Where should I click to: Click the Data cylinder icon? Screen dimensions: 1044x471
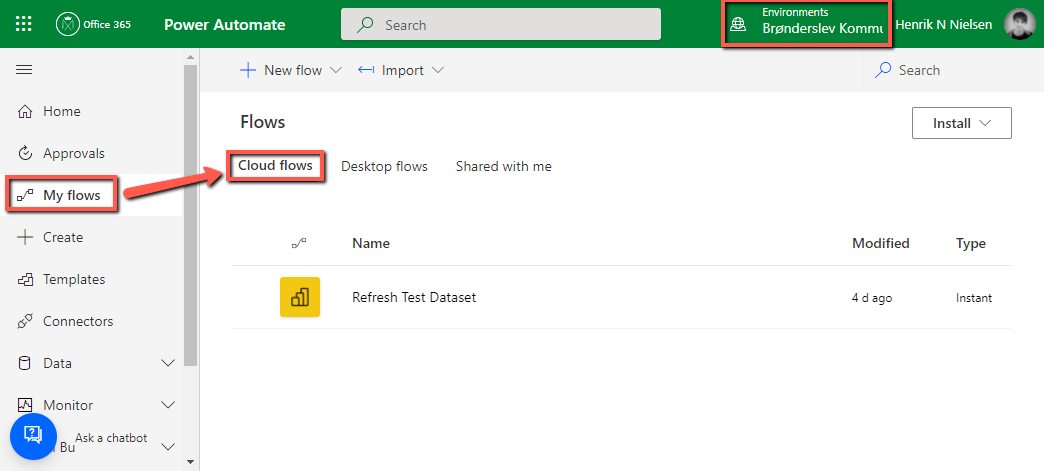25,363
